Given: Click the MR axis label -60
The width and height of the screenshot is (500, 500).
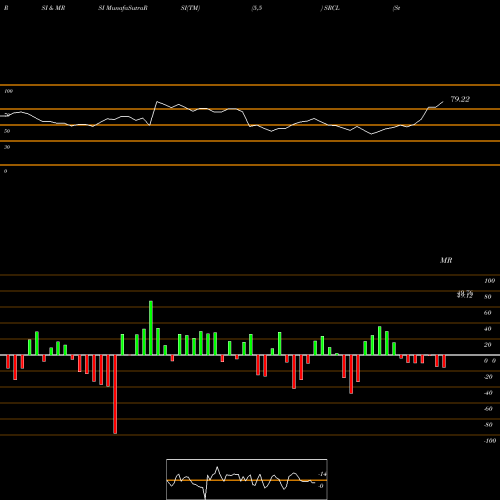Looking at the screenshot, I should (x=488, y=409).
